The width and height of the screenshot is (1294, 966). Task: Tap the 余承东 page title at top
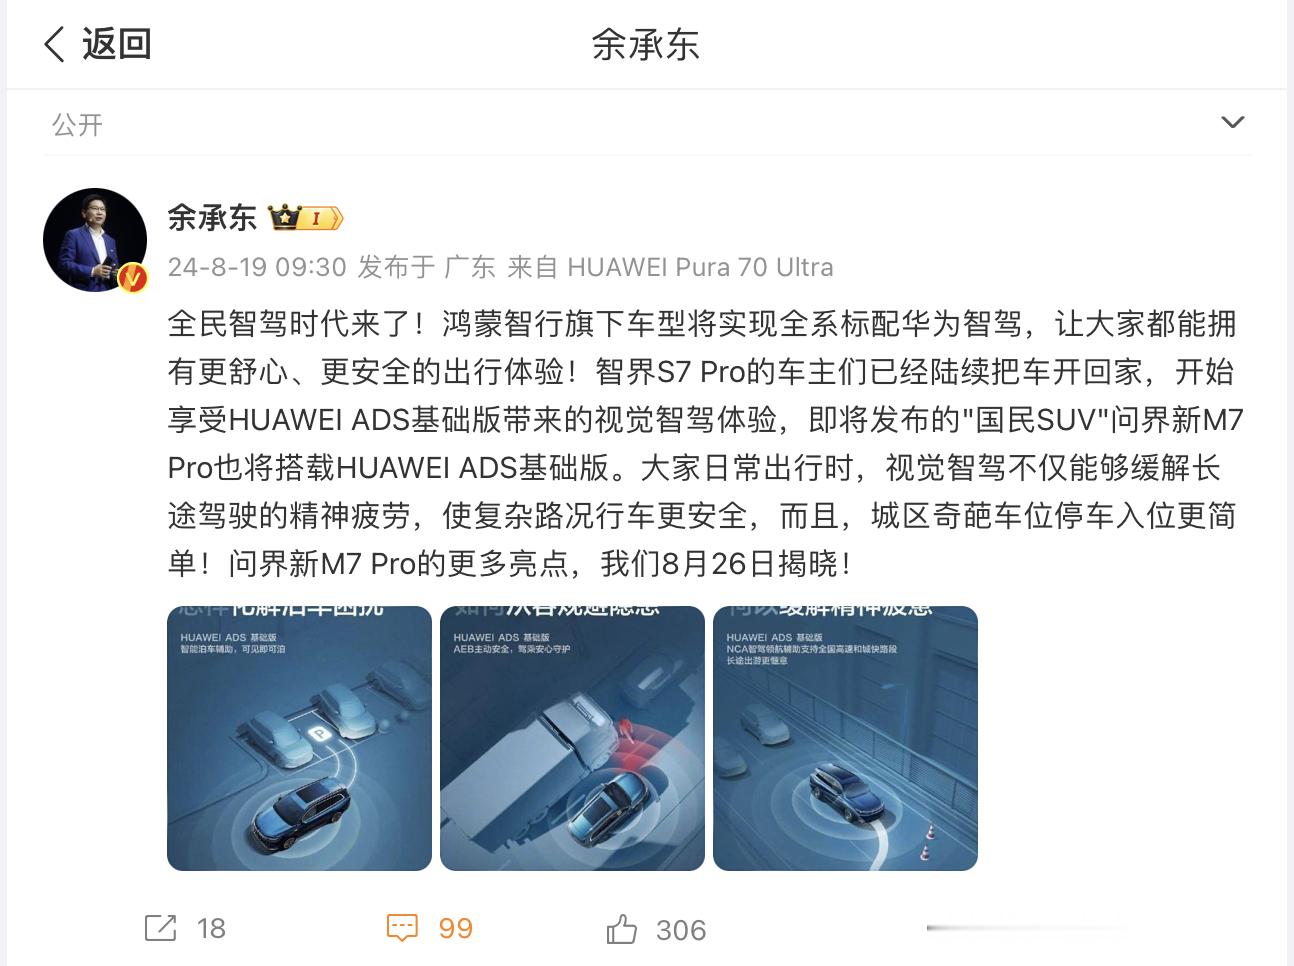(x=645, y=44)
